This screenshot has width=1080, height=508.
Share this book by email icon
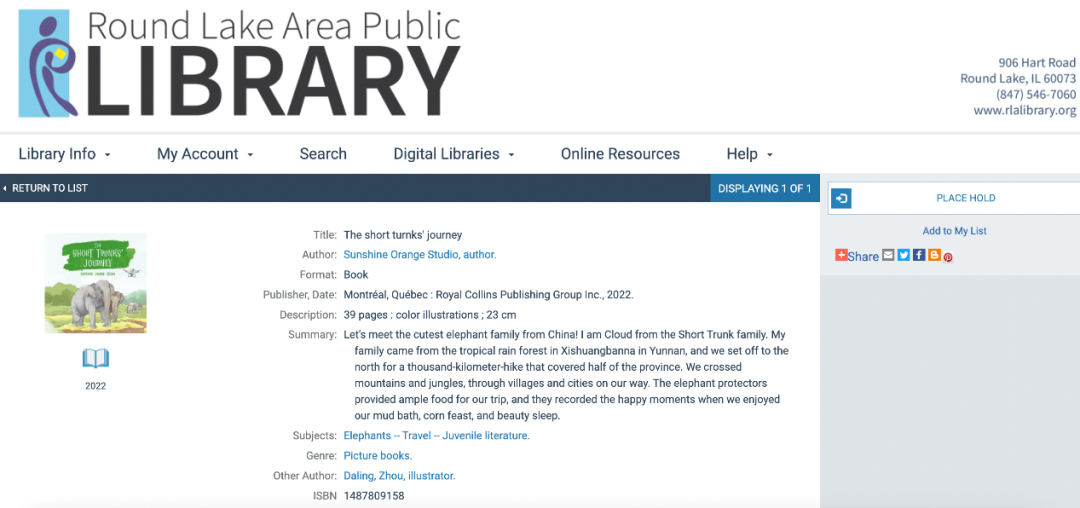pos(888,255)
